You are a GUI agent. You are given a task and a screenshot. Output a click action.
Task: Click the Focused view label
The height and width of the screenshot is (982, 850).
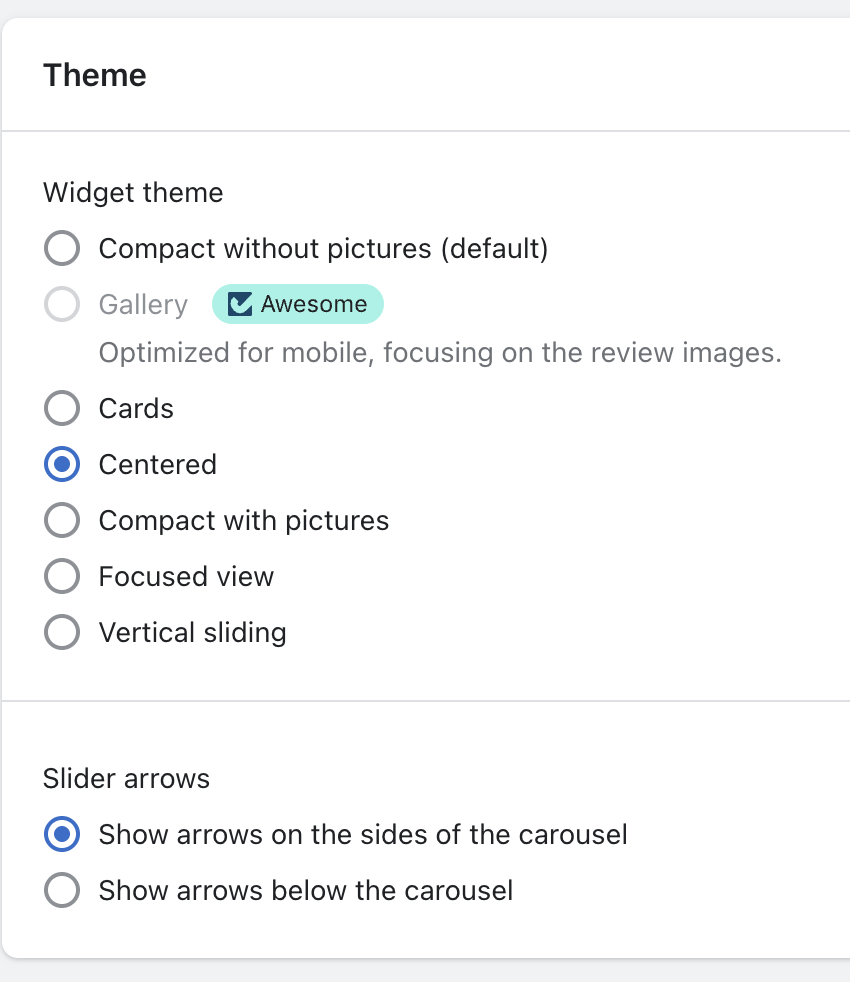[x=186, y=577]
